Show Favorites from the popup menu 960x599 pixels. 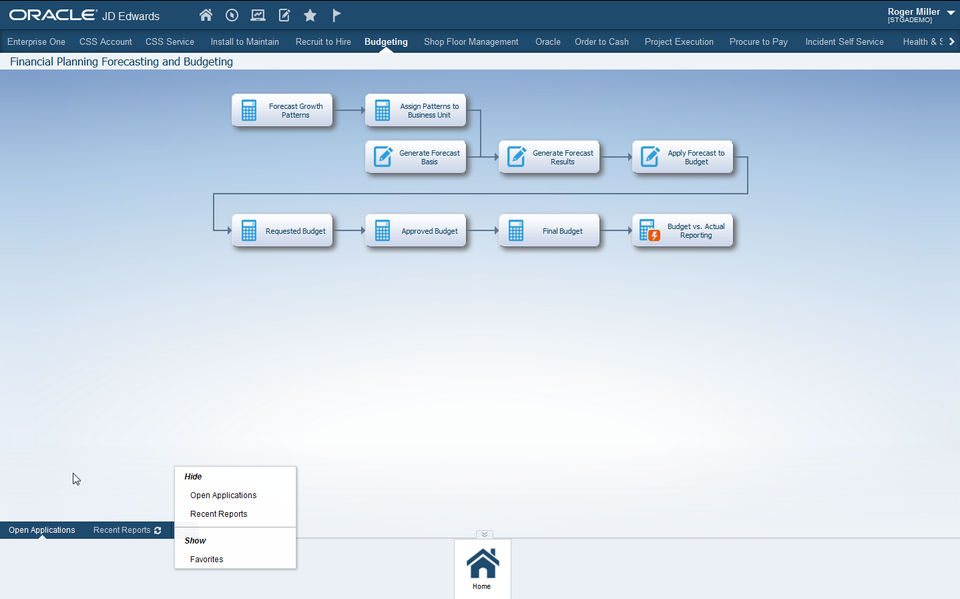(x=207, y=559)
